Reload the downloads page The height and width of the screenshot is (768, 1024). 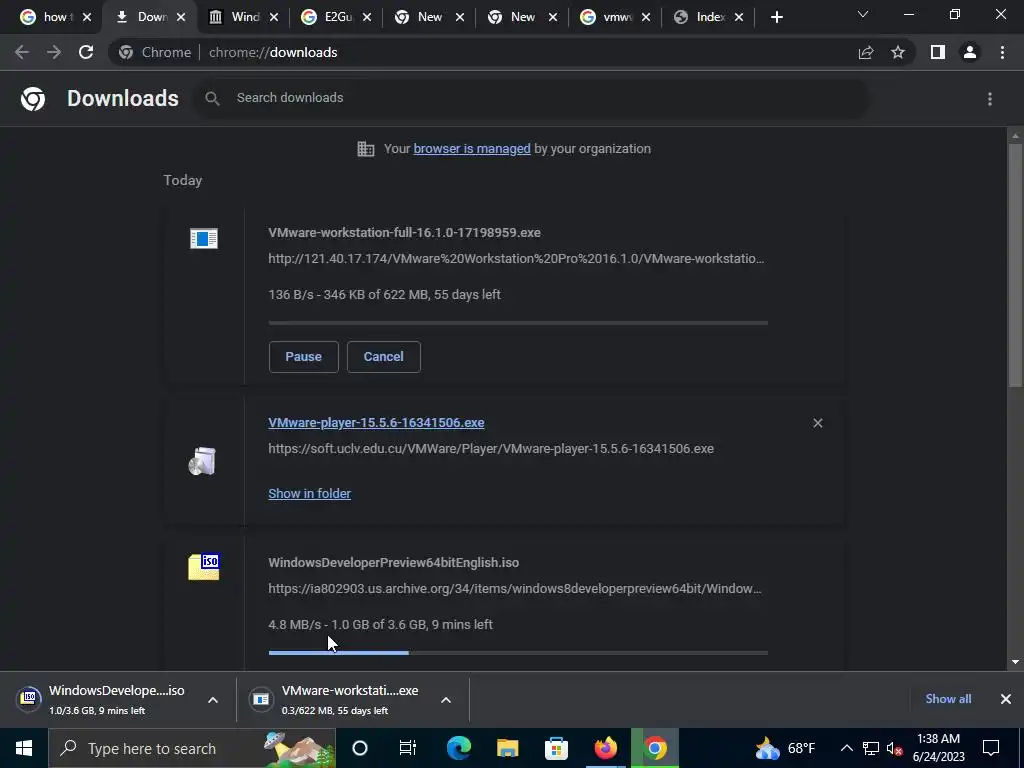(x=86, y=52)
